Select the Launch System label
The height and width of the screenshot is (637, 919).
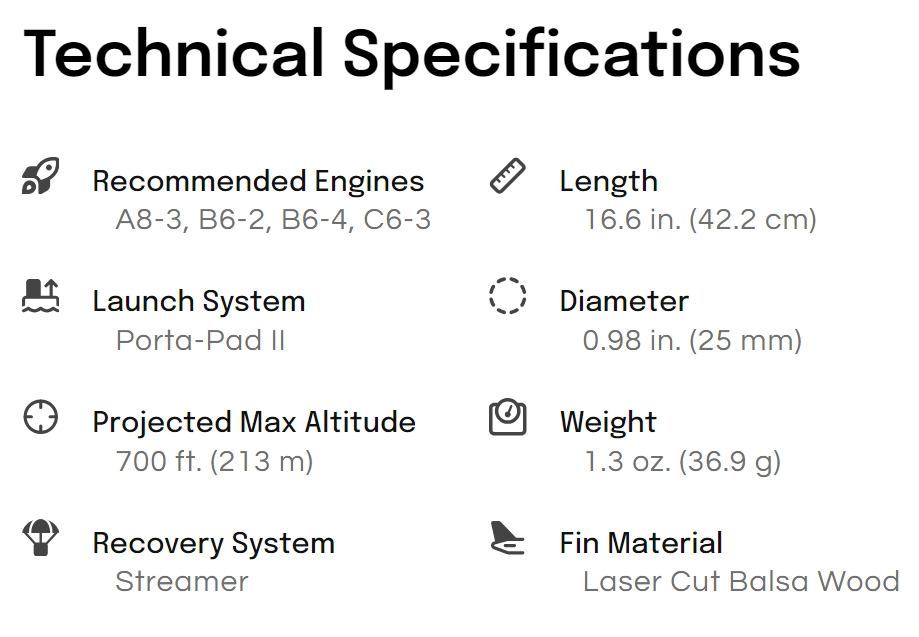pyautogui.click(x=199, y=302)
